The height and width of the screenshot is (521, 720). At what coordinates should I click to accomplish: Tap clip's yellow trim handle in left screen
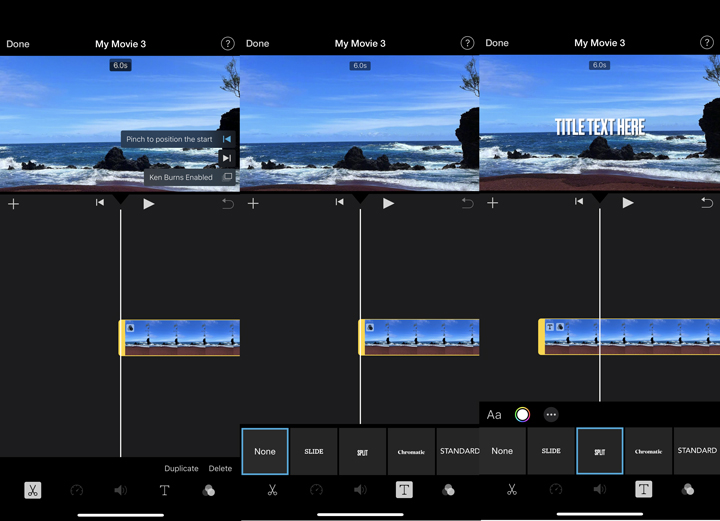pyautogui.click(x=122, y=338)
